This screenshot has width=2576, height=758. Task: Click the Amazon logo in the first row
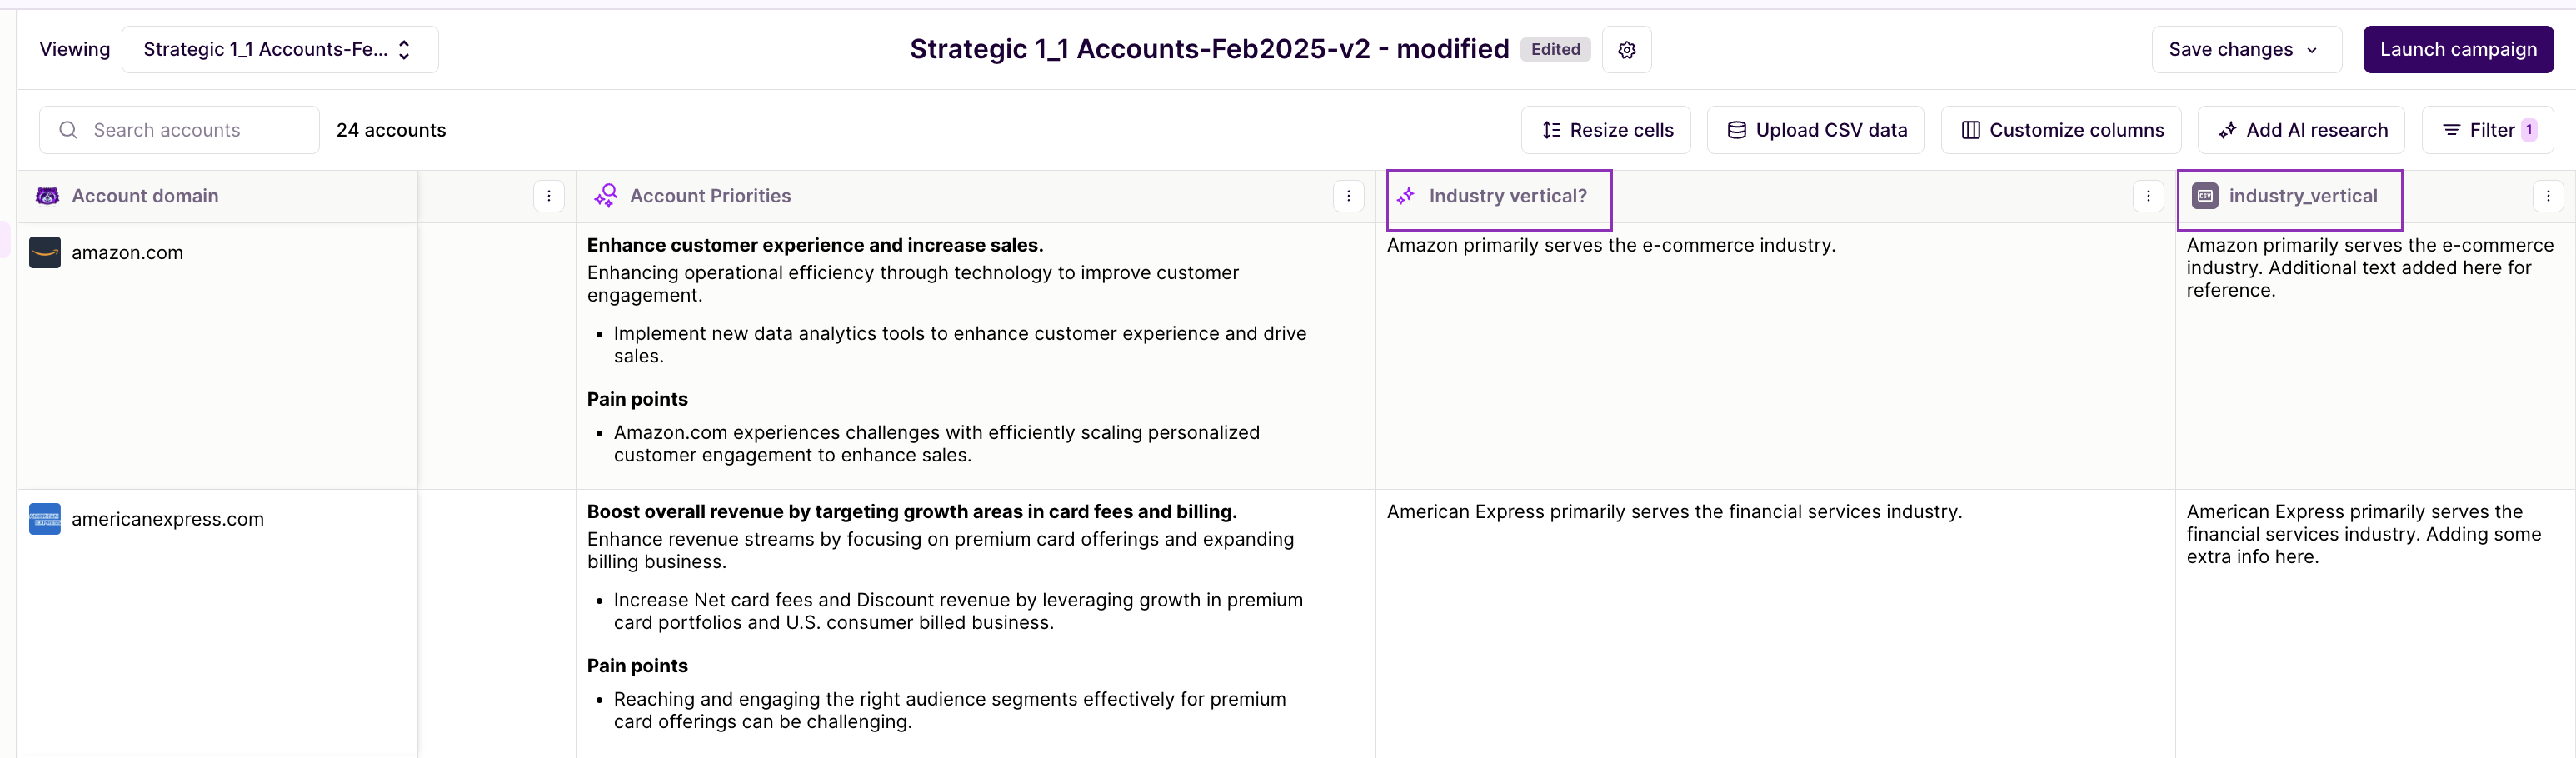44,253
